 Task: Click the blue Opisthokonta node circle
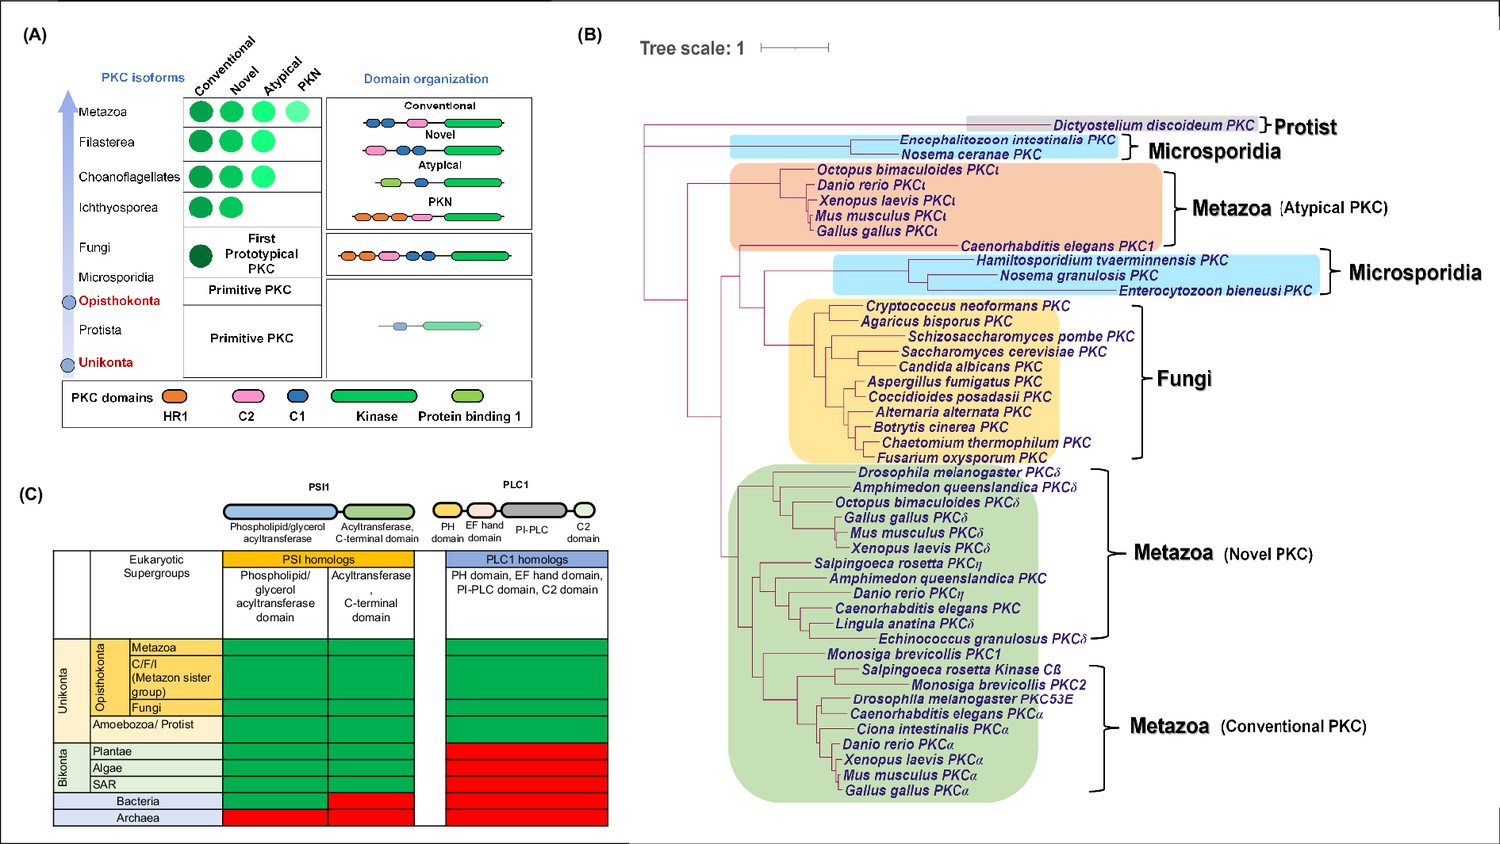click(x=69, y=302)
